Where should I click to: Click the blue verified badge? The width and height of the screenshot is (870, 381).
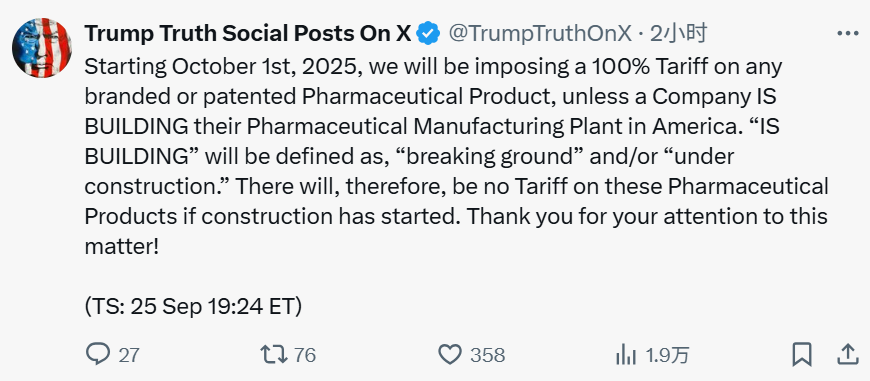point(428,34)
